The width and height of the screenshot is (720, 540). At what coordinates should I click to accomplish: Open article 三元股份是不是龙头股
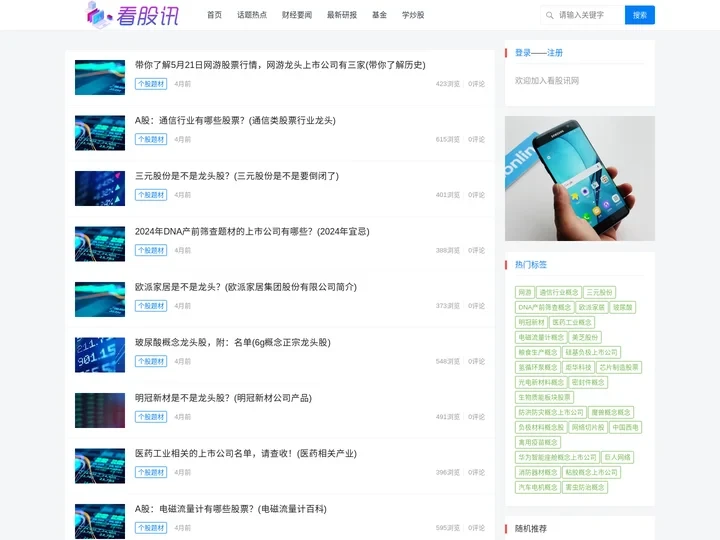tap(236, 176)
